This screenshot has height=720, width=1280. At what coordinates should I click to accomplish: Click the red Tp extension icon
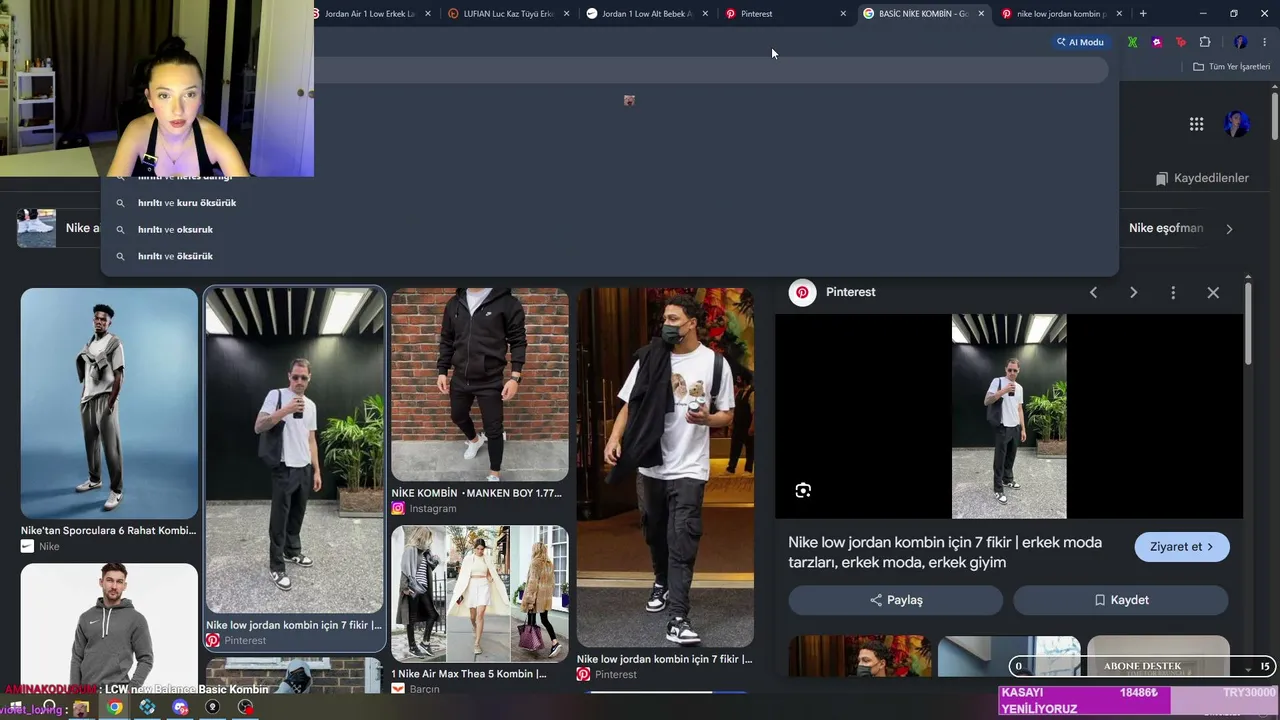(x=1181, y=42)
